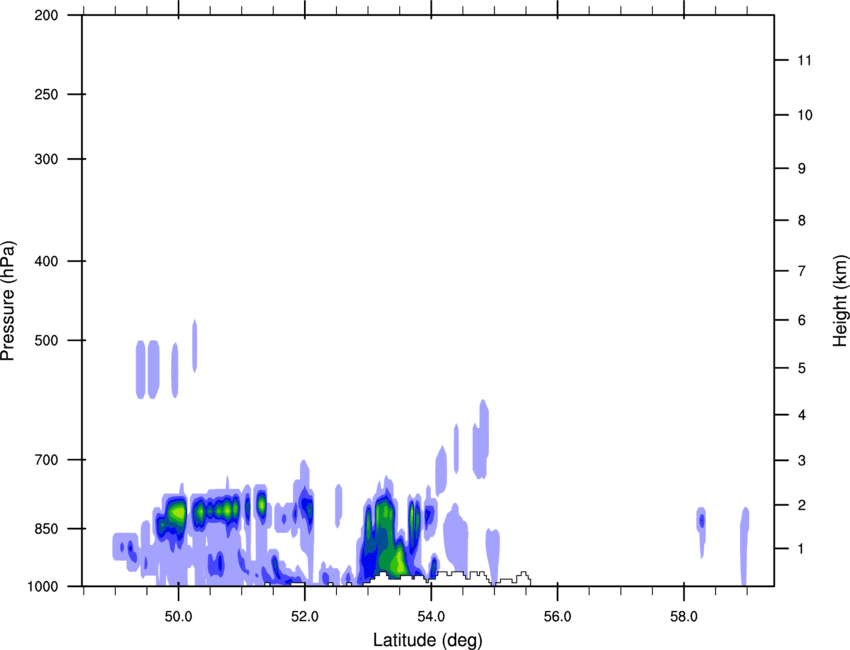Screen dimensions: 850x650
Task: Click the terrain outline between 54 and 55.5 latitude
Action: pyautogui.click(x=484, y=577)
